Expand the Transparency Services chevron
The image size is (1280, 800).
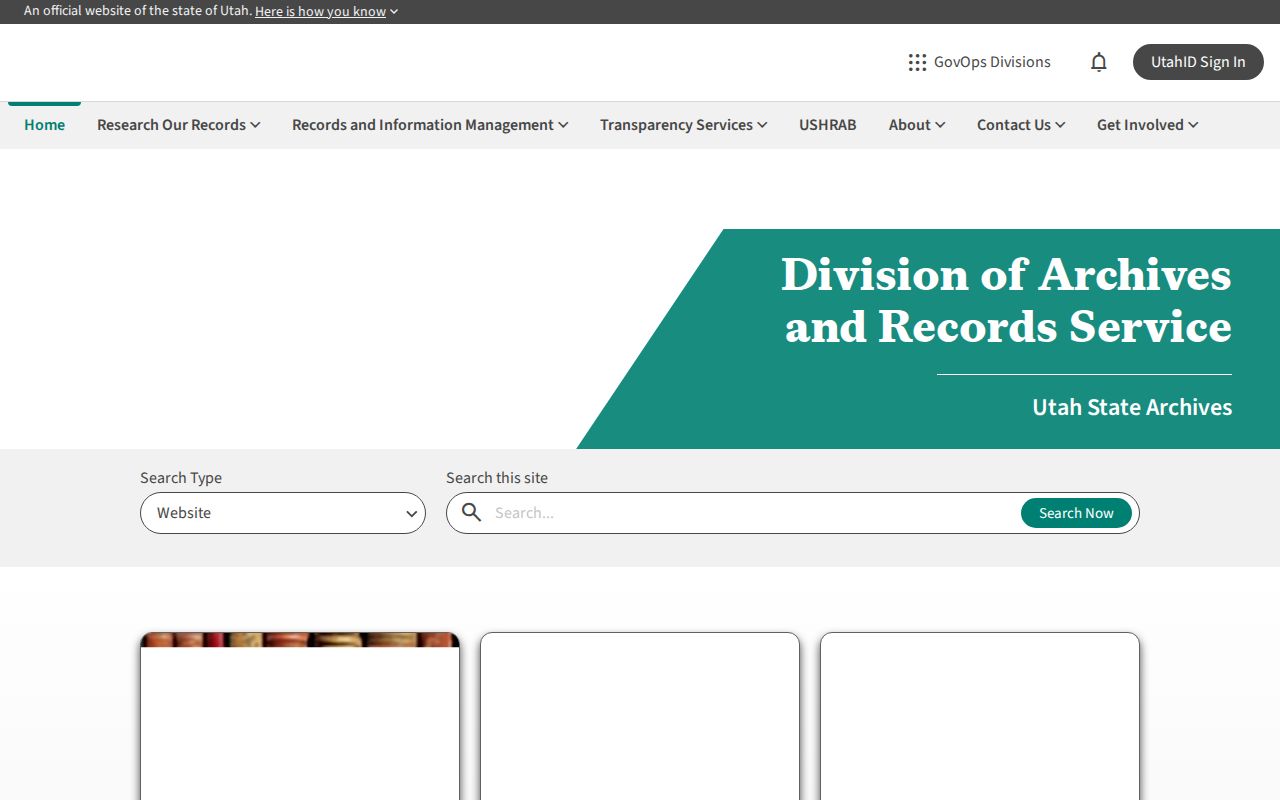762,125
